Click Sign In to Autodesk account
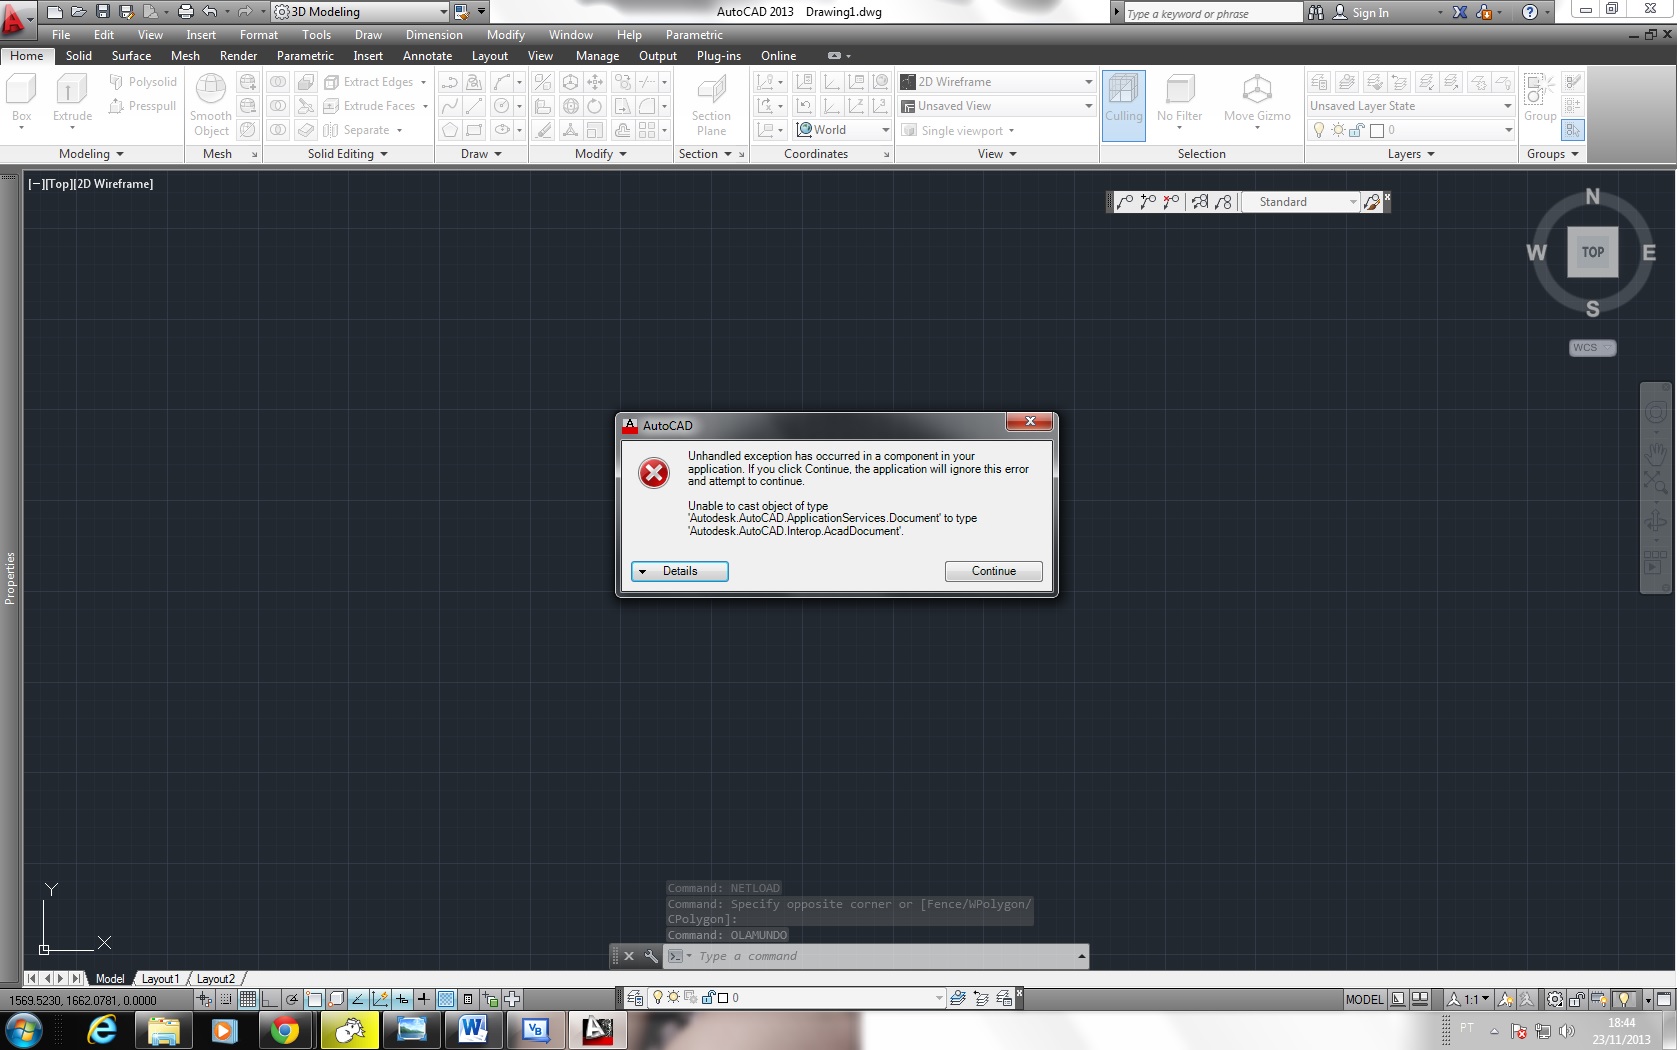 tap(1370, 13)
